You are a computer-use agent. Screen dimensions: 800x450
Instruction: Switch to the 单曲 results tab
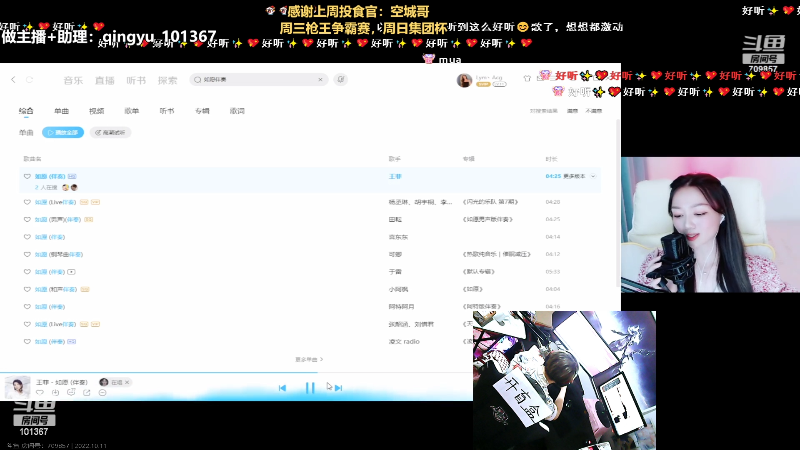point(61,111)
